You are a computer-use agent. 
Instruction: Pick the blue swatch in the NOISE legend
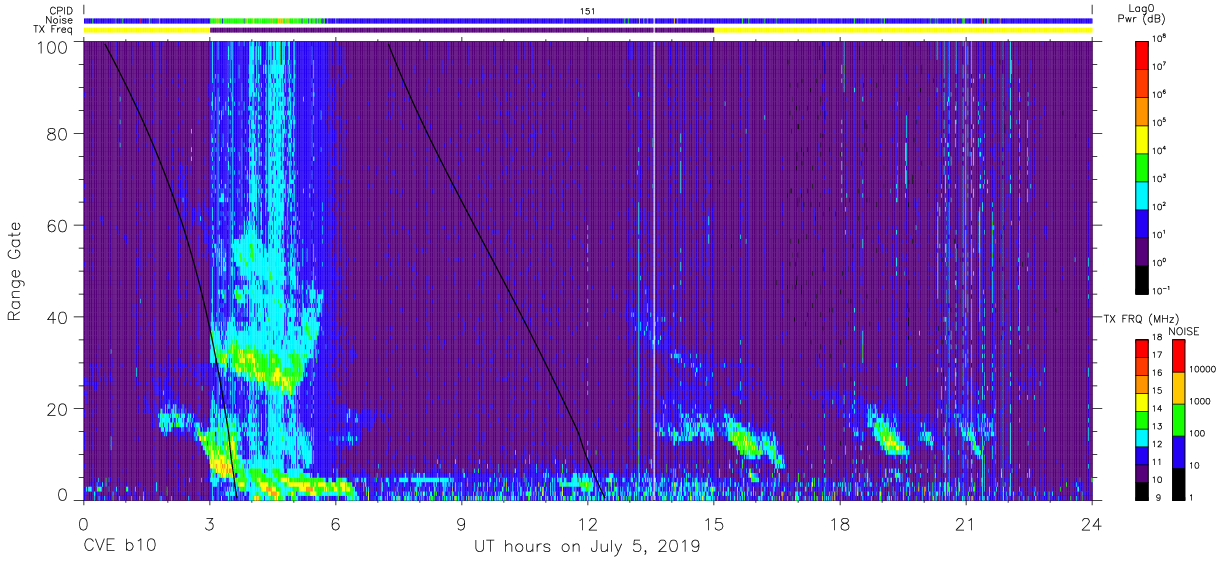coord(1177,452)
